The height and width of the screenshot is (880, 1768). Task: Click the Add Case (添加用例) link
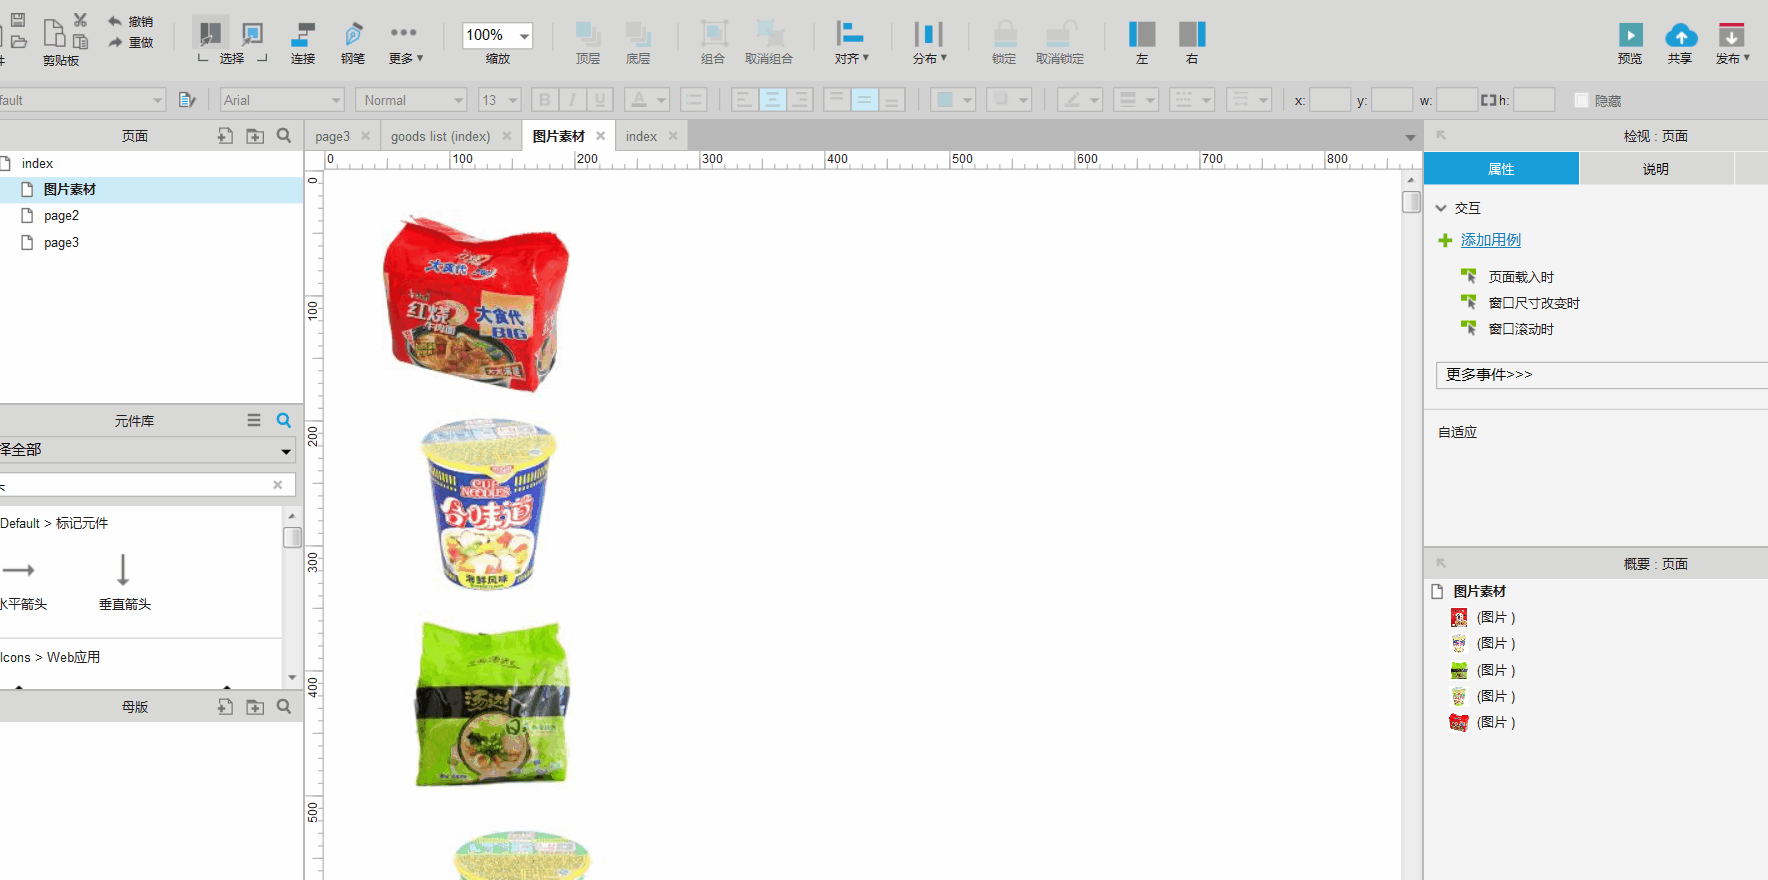[1490, 240]
